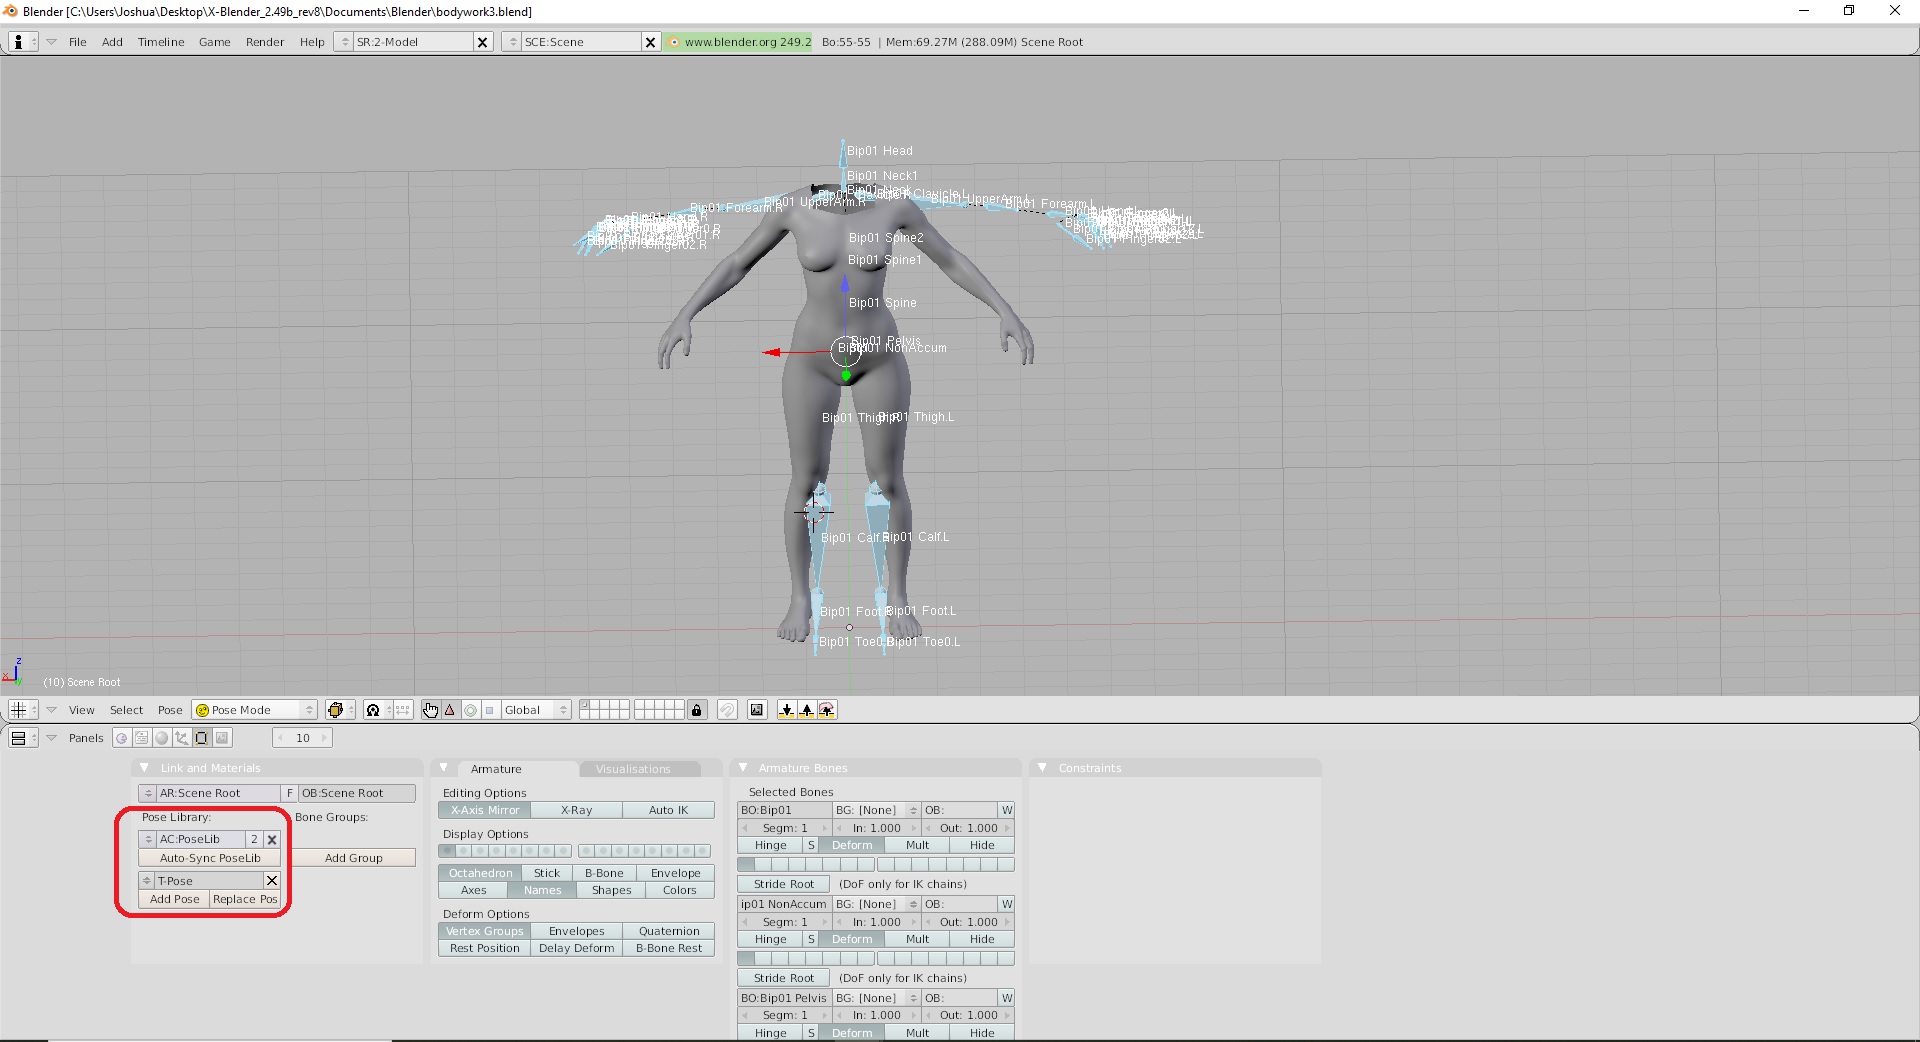Toggle the Deform option in Armature Bones

click(852, 845)
